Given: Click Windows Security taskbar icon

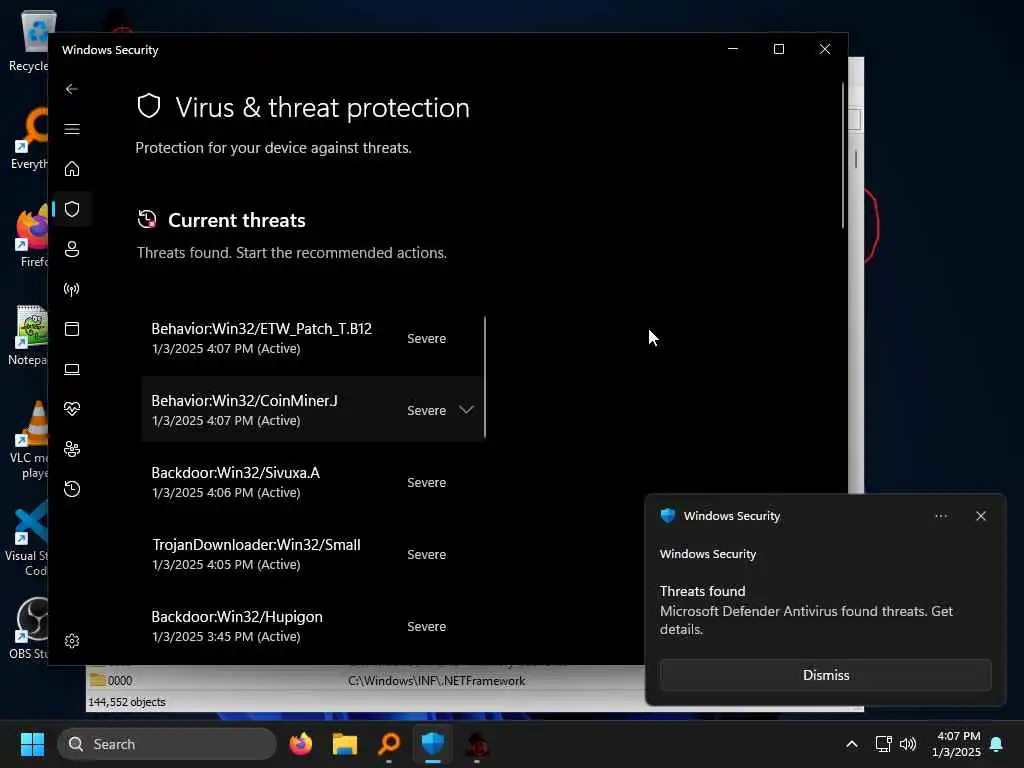Looking at the screenshot, I should point(432,744).
